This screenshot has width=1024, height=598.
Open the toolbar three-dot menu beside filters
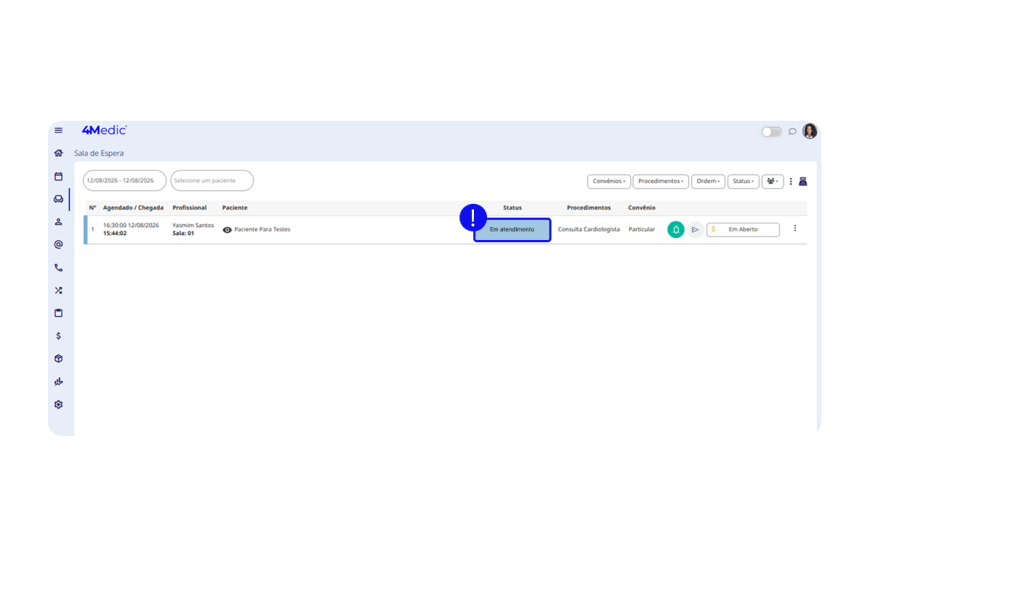790,181
